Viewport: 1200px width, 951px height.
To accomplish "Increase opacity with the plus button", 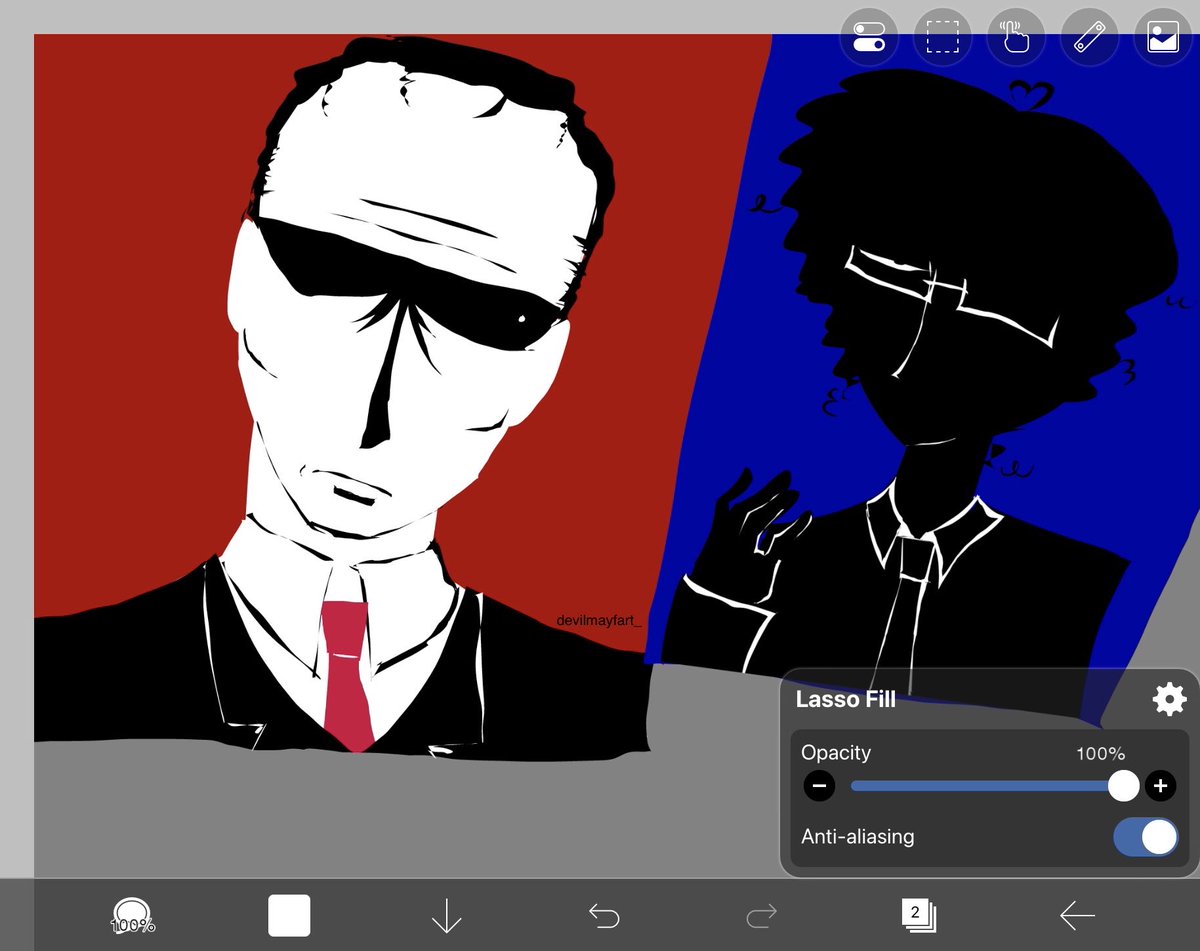I will click(1160, 786).
